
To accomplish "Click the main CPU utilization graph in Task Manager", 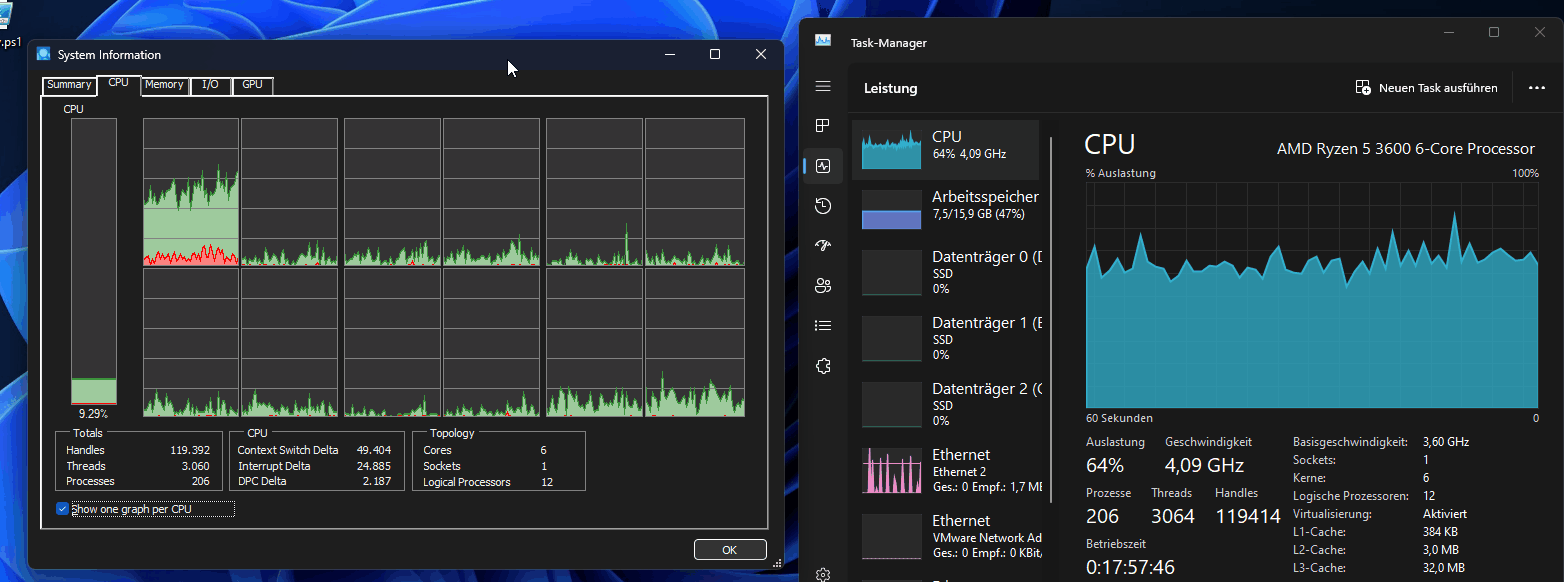I will point(1312,296).
